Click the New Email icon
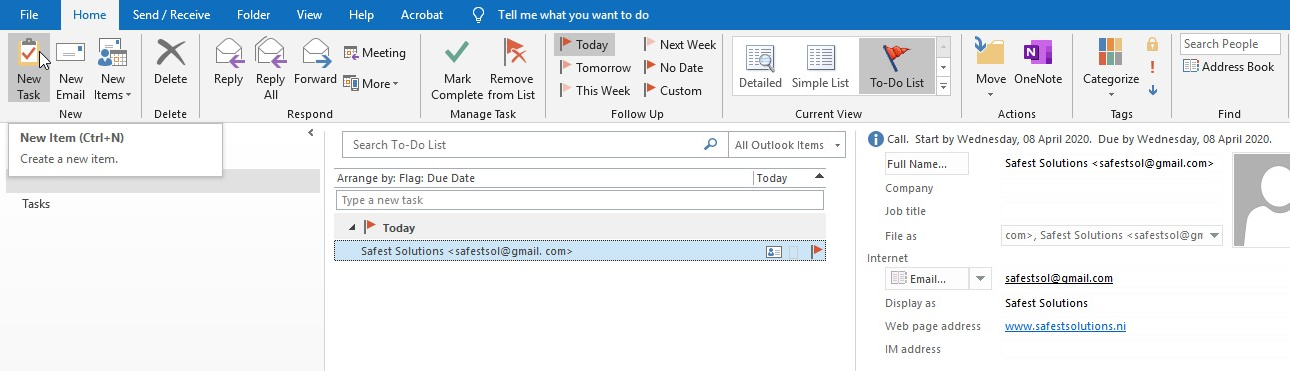This screenshot has width=1290, height=371. [70, 68]
